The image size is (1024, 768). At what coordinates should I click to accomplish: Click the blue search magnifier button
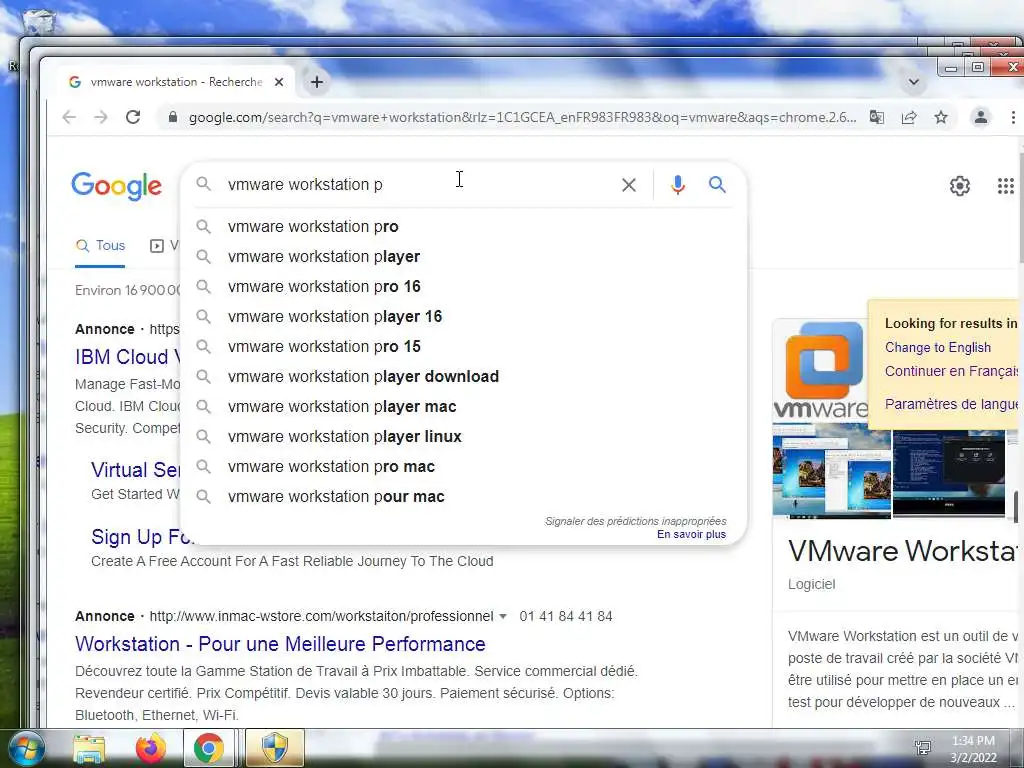click(x=717, y=185)
